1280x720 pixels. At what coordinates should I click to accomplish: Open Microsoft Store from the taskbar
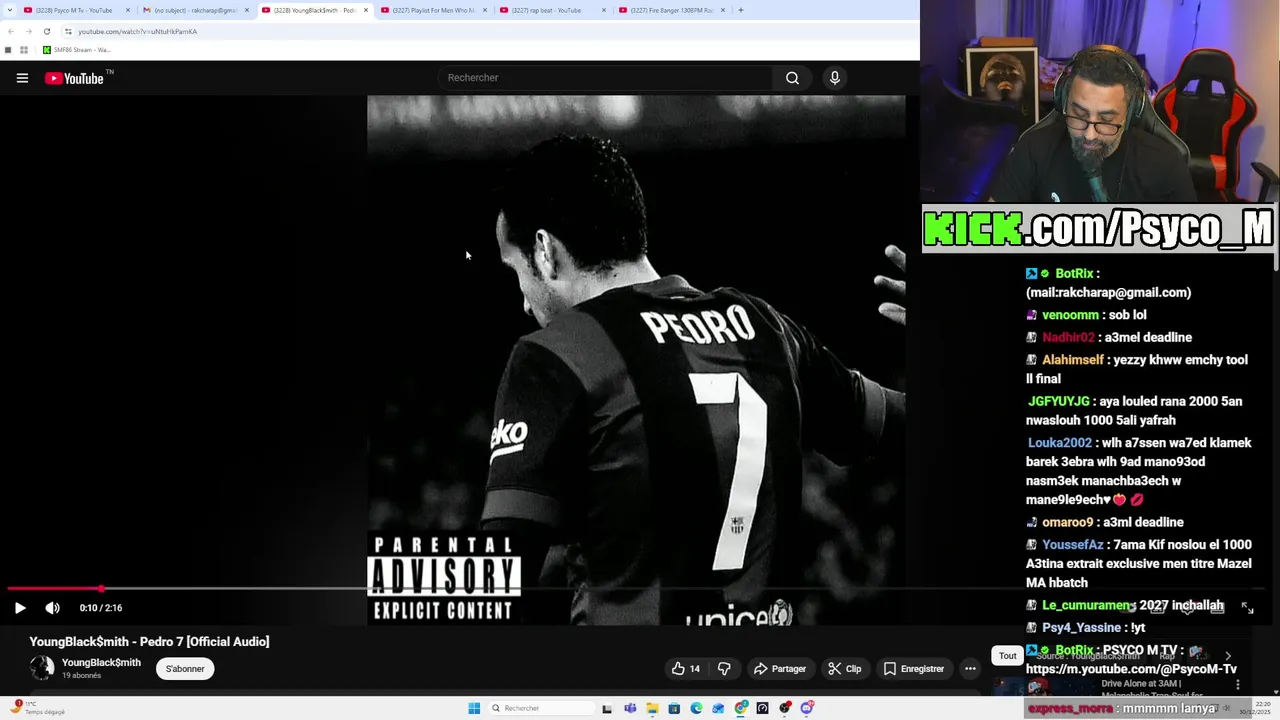(674, 708)
